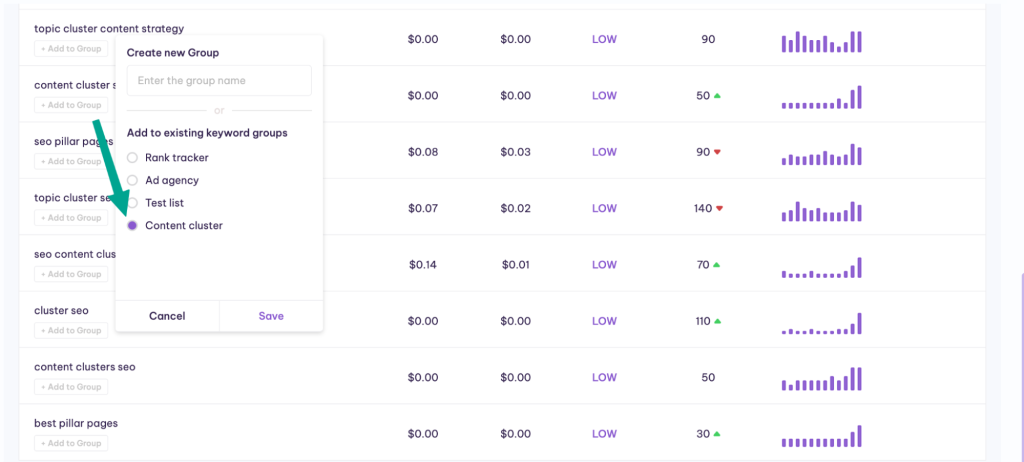Click green up arrow next to 70
This screenshot has height=462, width=1024.
(716, 265)
